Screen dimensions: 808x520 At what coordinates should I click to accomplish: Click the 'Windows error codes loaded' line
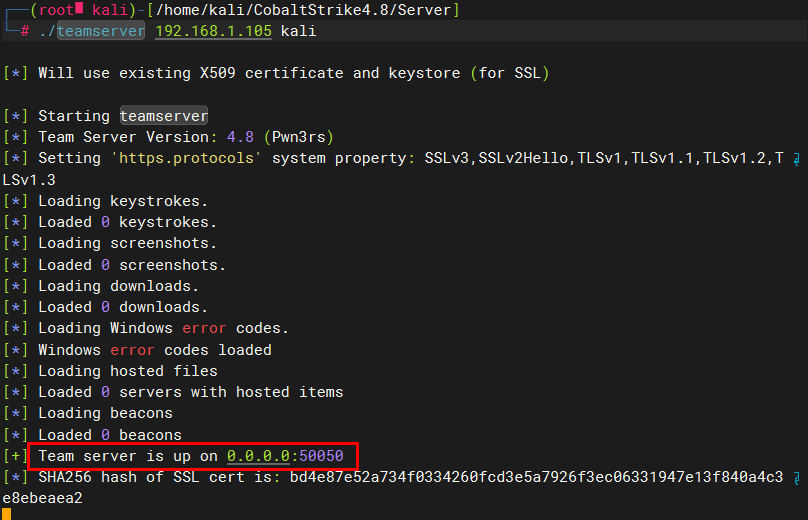pyautogui.click(x=137, y=350)
